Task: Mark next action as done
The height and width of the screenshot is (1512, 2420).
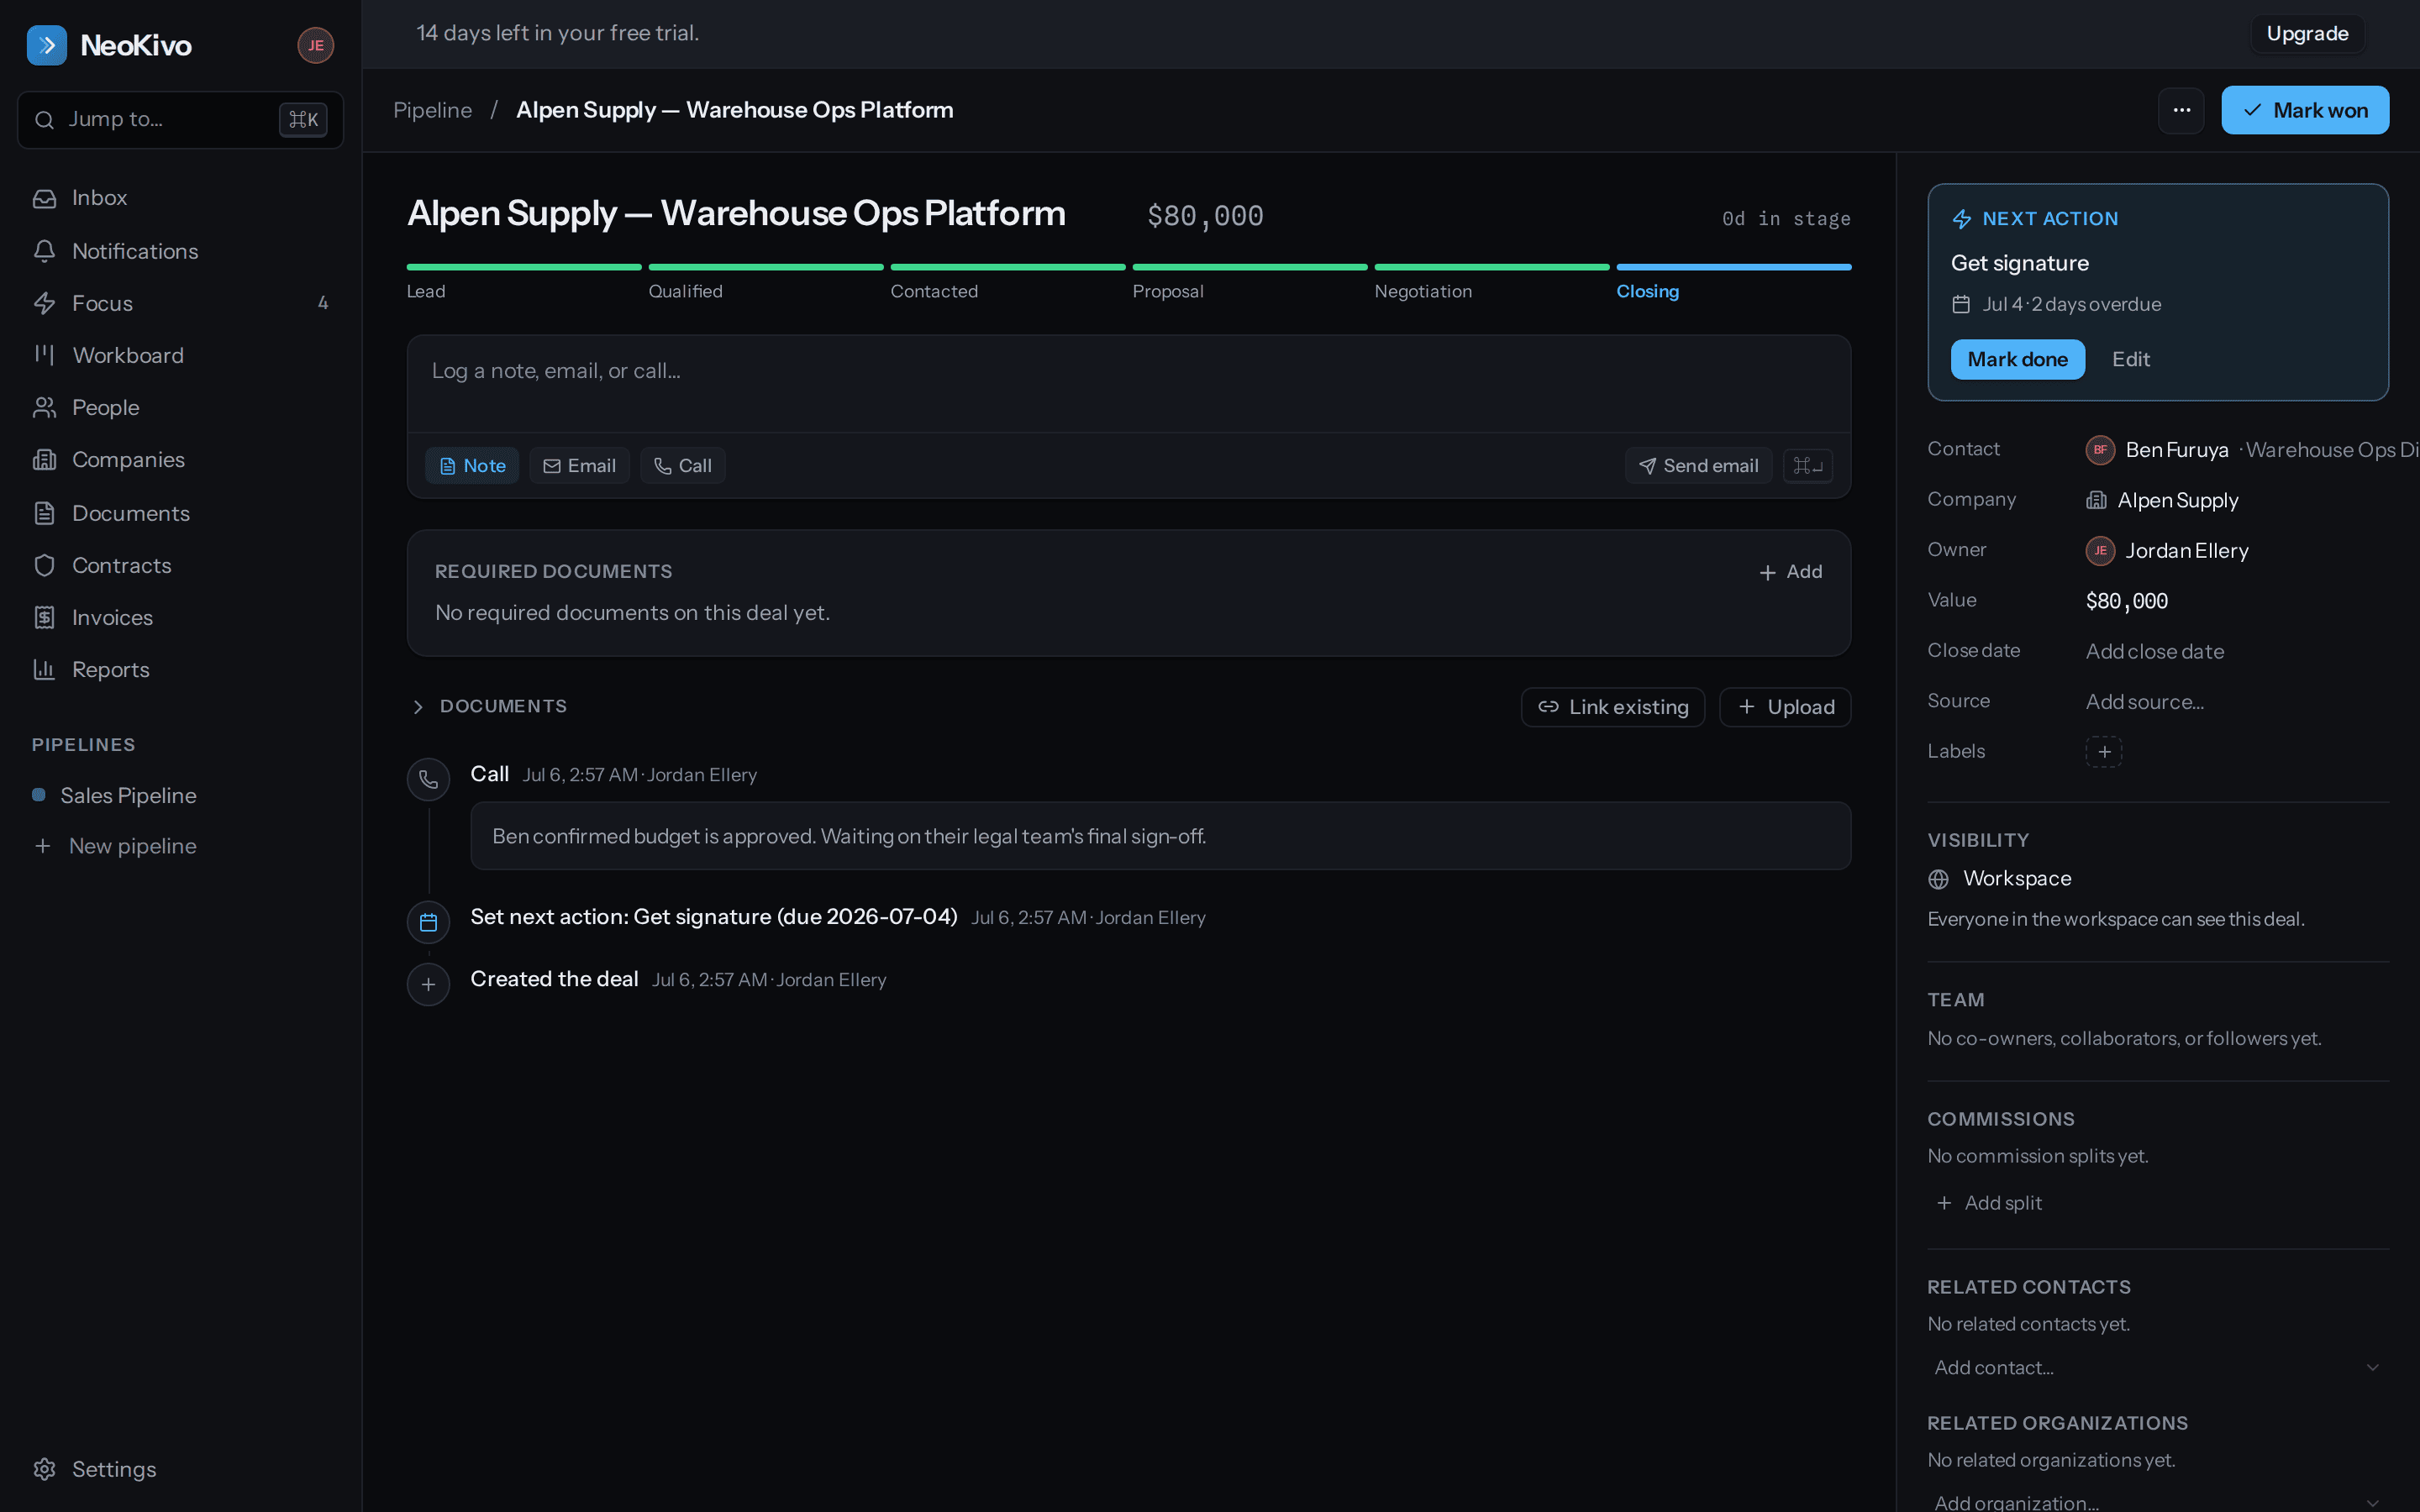Action: pos(2017,360)
